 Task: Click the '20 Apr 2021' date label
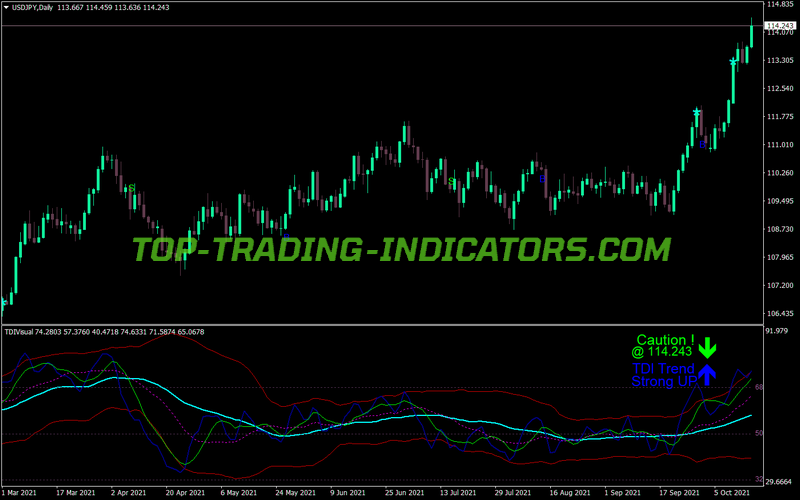point(185,493)
